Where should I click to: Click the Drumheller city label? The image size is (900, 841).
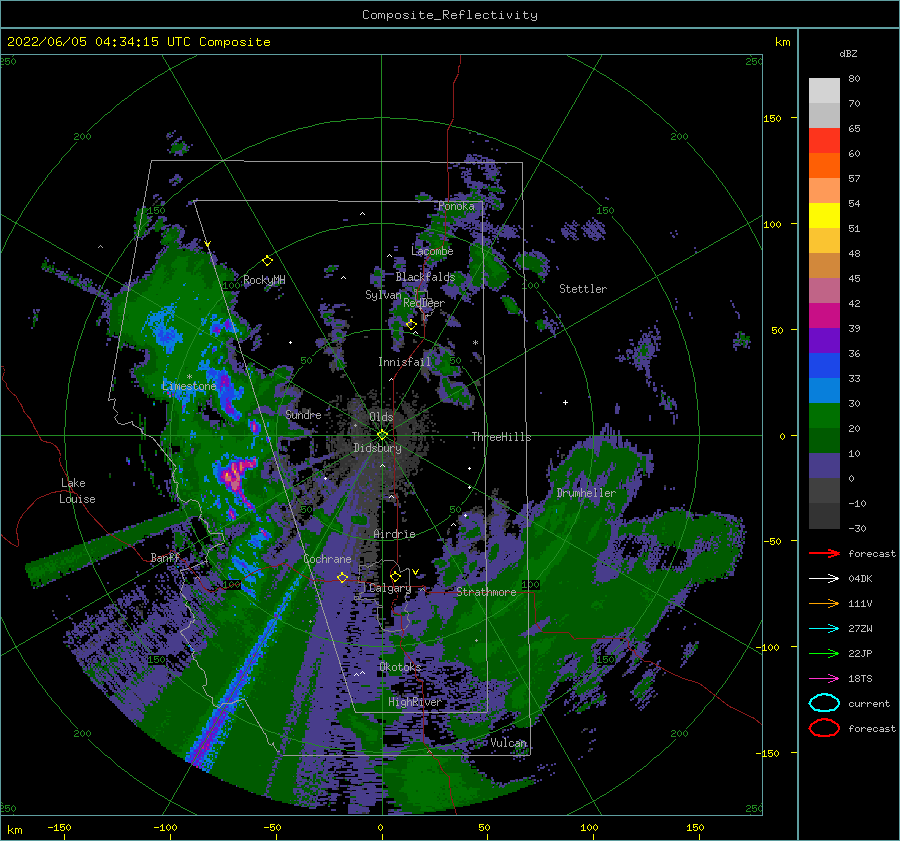pyautogui.click(x=586, y=493)
